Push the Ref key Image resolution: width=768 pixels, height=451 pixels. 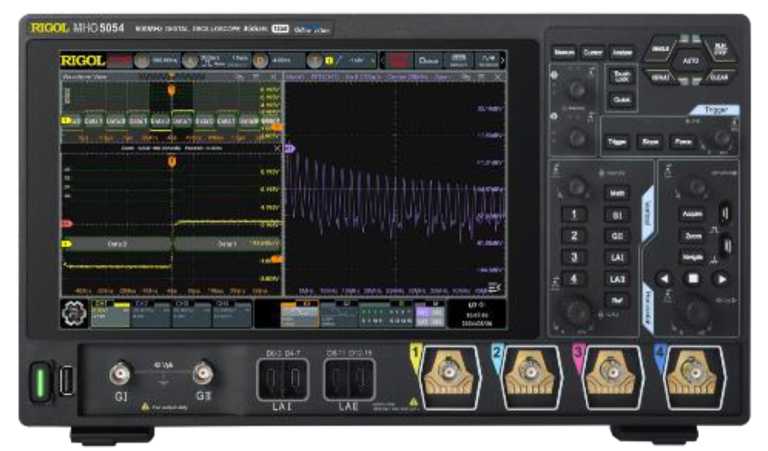click(x=617, y=300)
